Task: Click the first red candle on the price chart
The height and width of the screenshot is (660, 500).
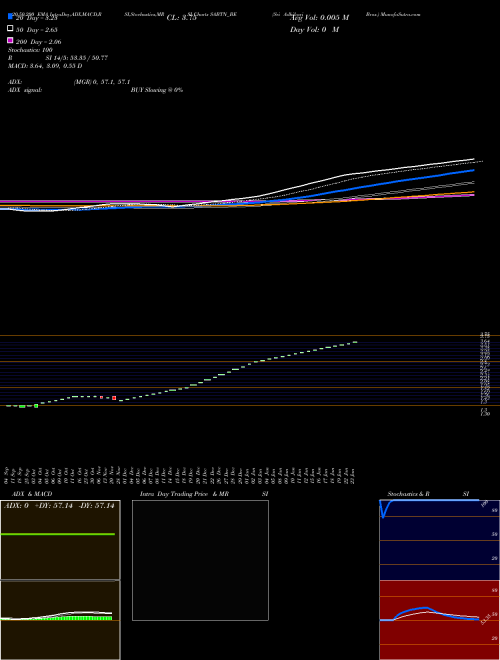Action: pyautogui.click(x=101, y=397)
